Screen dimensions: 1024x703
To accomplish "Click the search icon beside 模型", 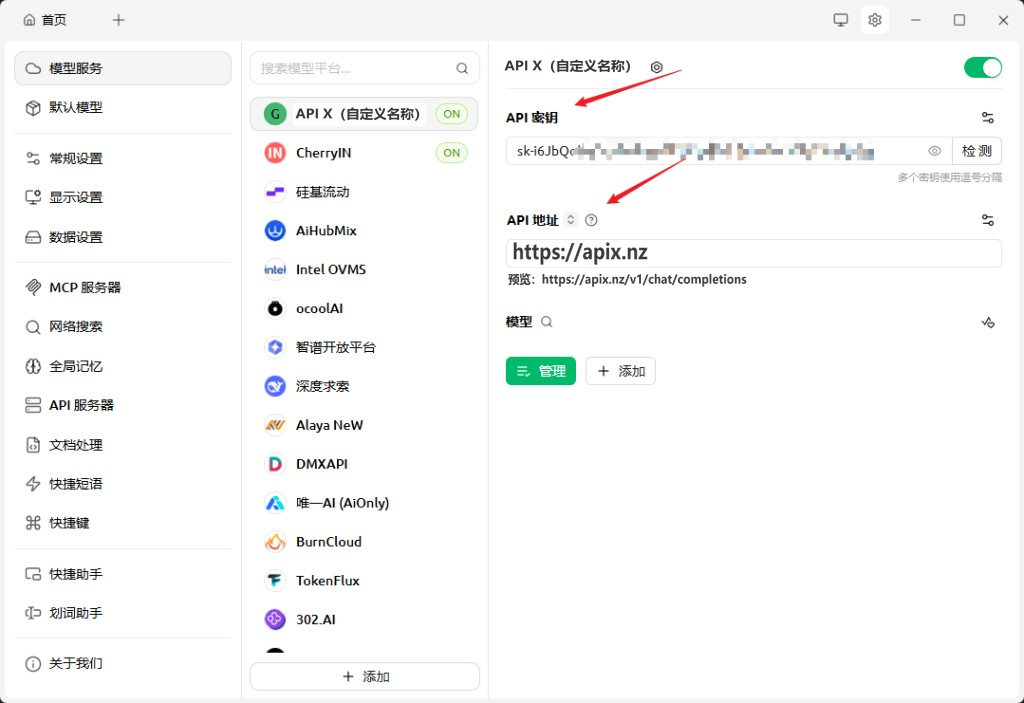I will point(547,322).
